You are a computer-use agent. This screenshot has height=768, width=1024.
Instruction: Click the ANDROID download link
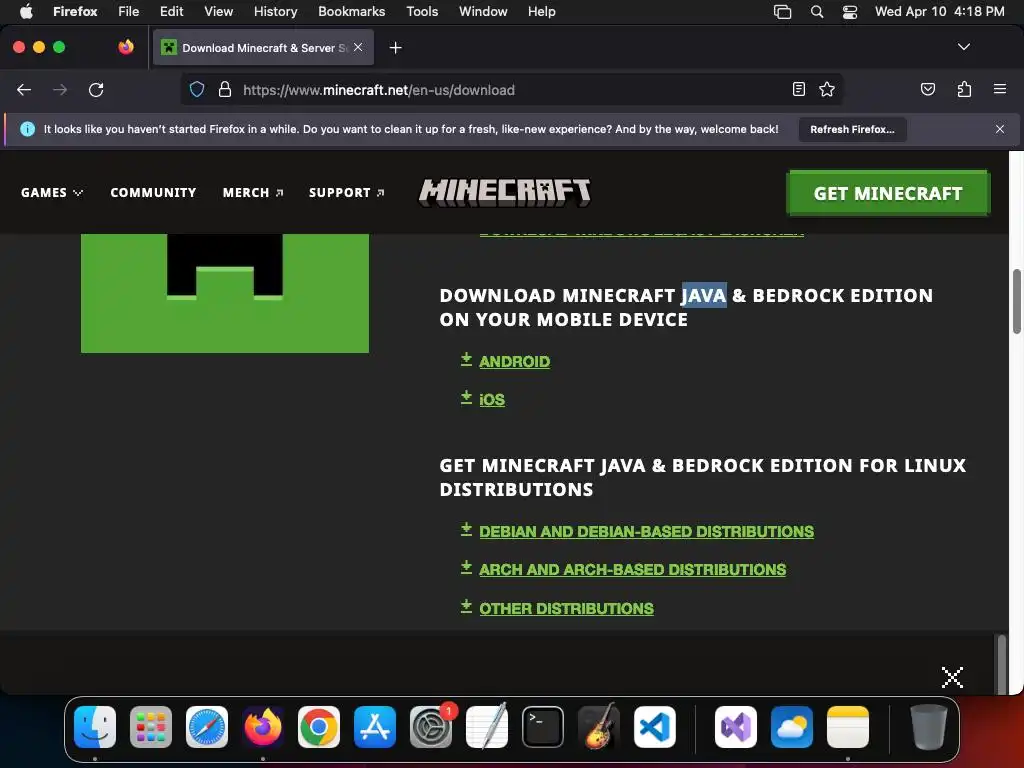pos(515,362)
